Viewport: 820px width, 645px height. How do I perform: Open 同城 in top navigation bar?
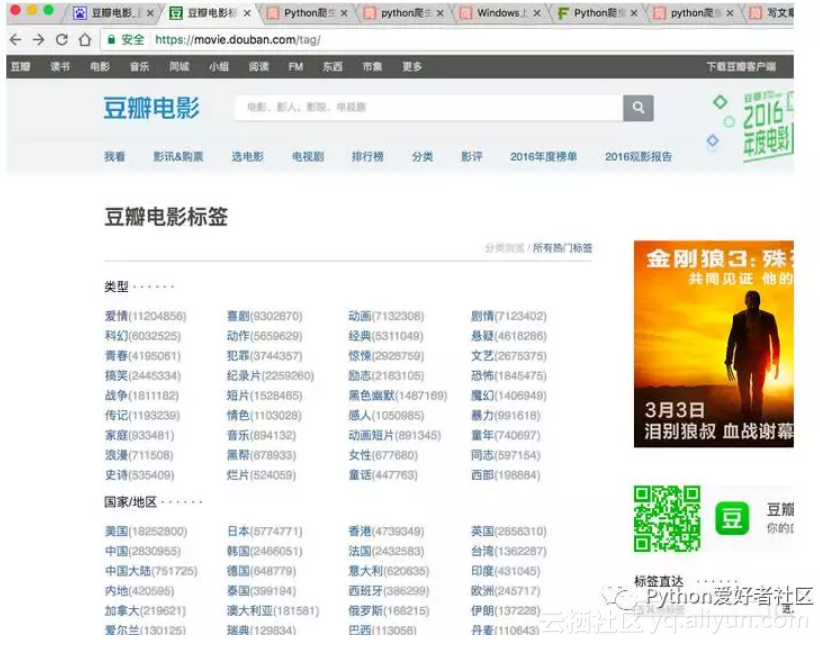[x=179, y=66]
